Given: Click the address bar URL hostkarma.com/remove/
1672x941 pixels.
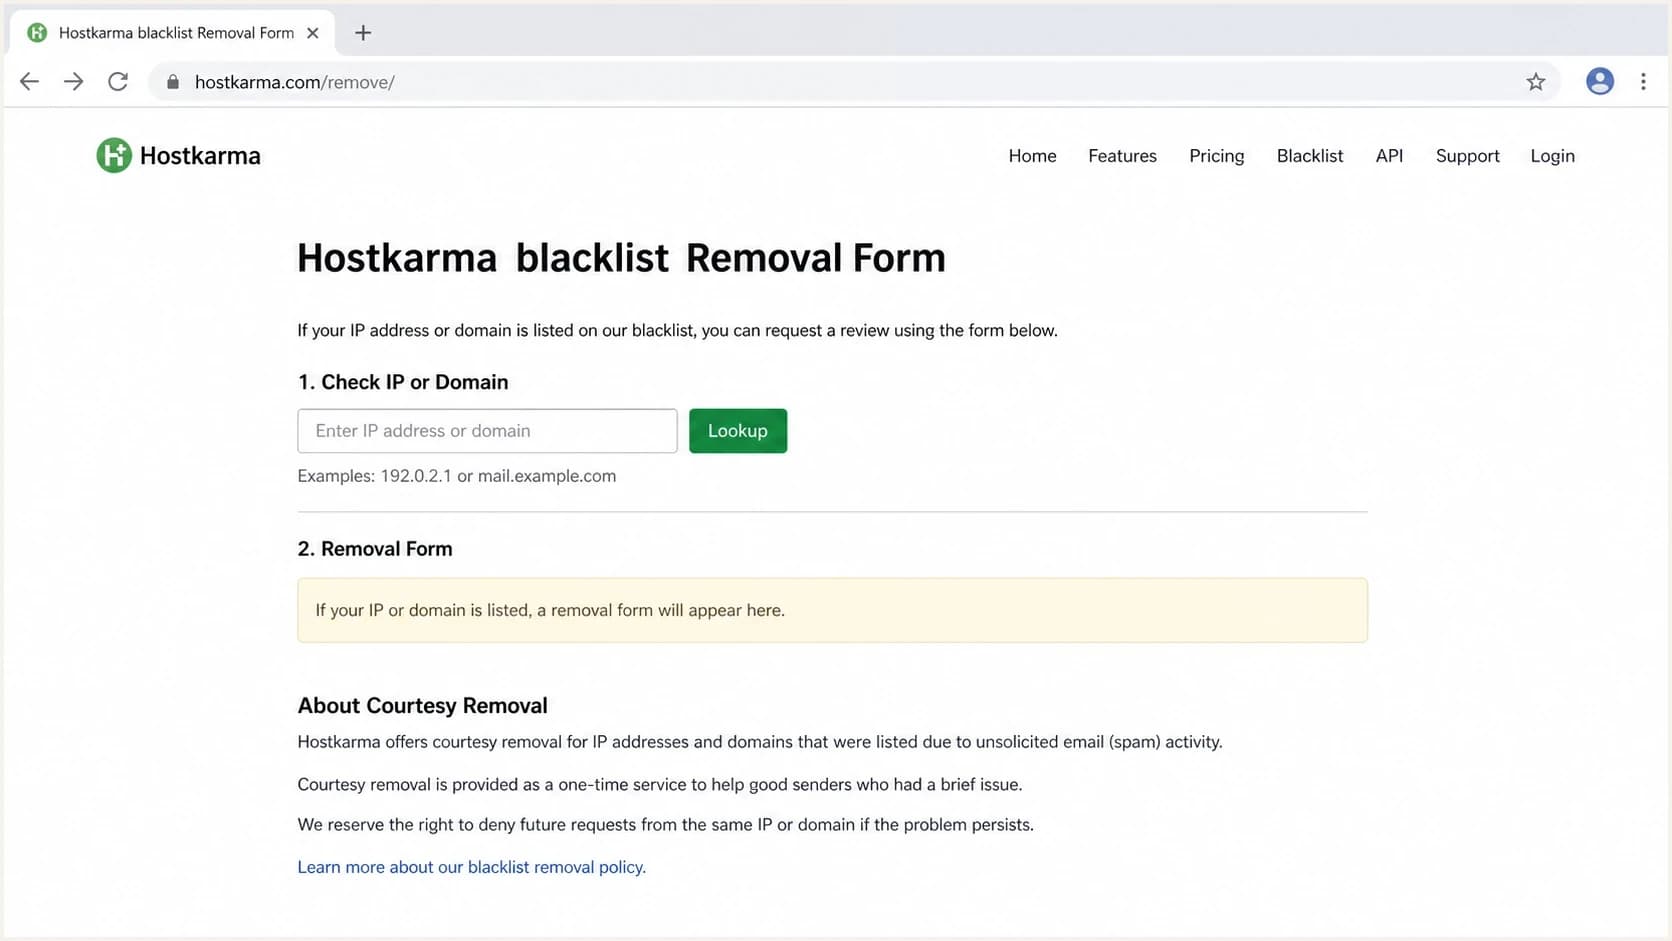Looking at the screenshot, I should pos(294,82).
